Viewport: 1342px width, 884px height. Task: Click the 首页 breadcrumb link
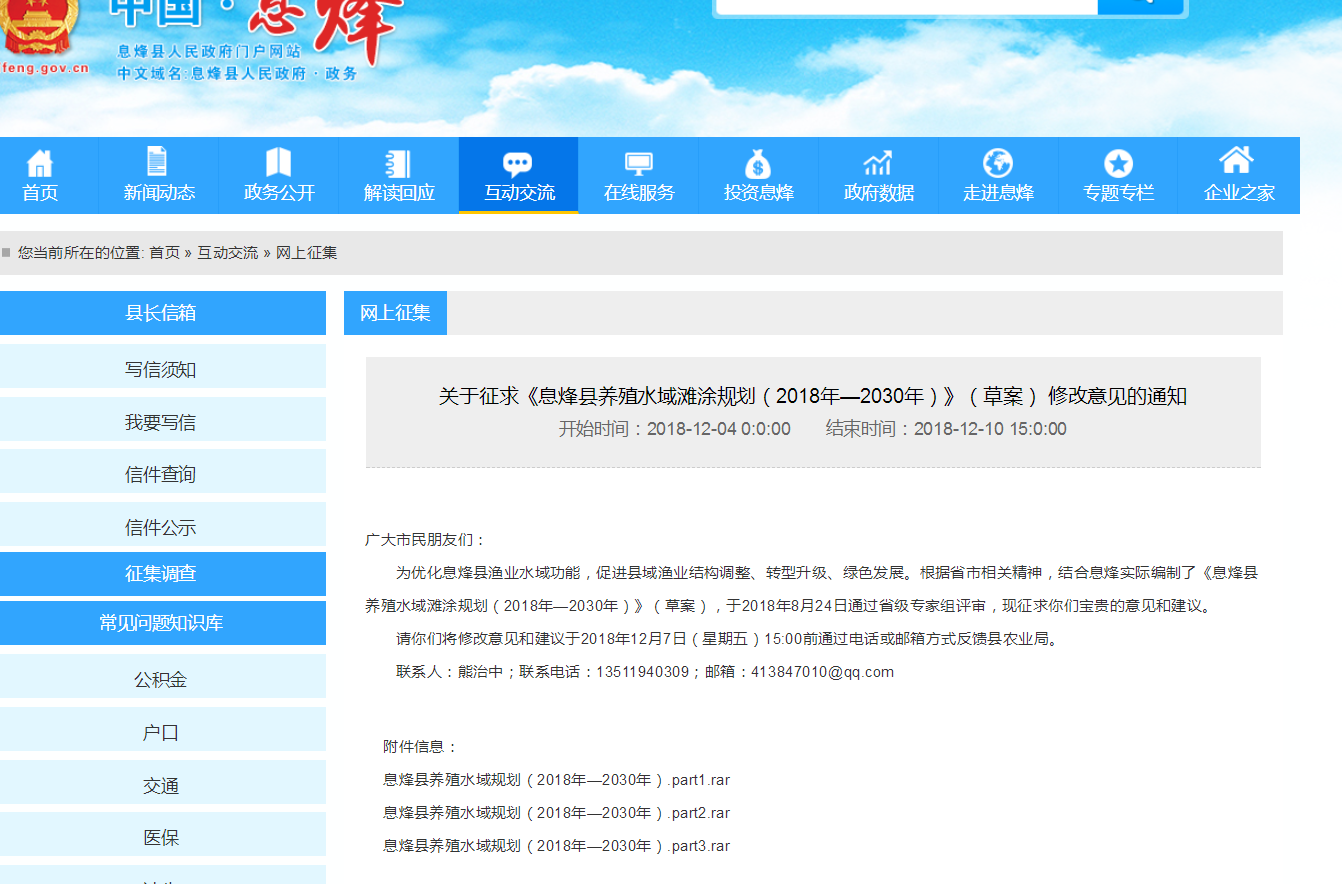[165, 253]
